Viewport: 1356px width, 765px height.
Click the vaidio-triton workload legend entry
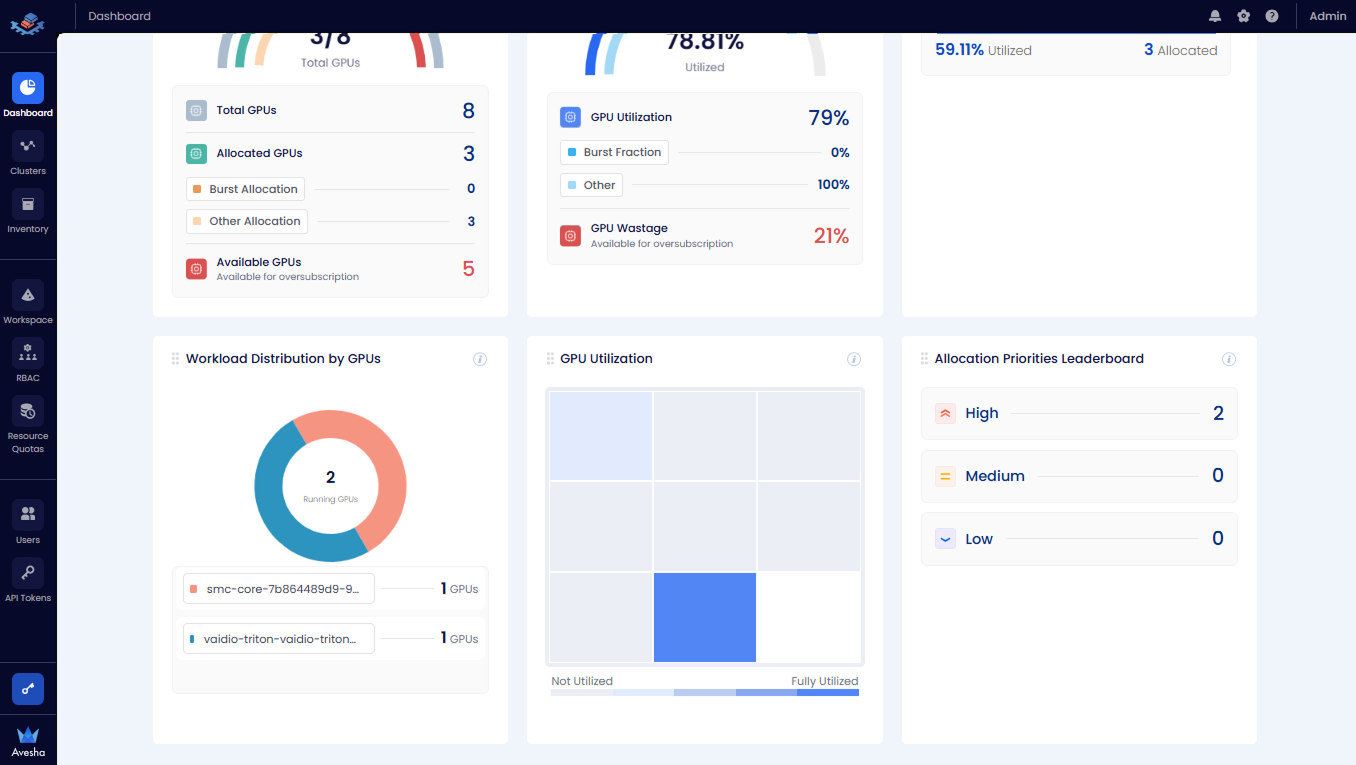pyautogui.click(x=279, y=639)
